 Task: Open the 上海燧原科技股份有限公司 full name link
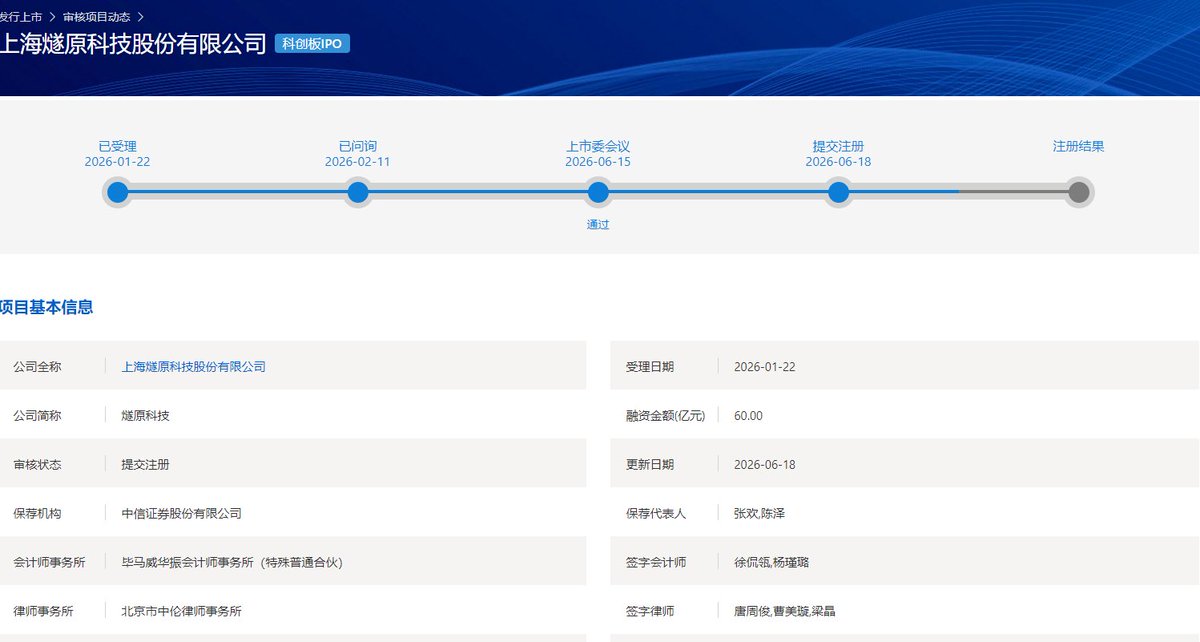tap(193, 367)
